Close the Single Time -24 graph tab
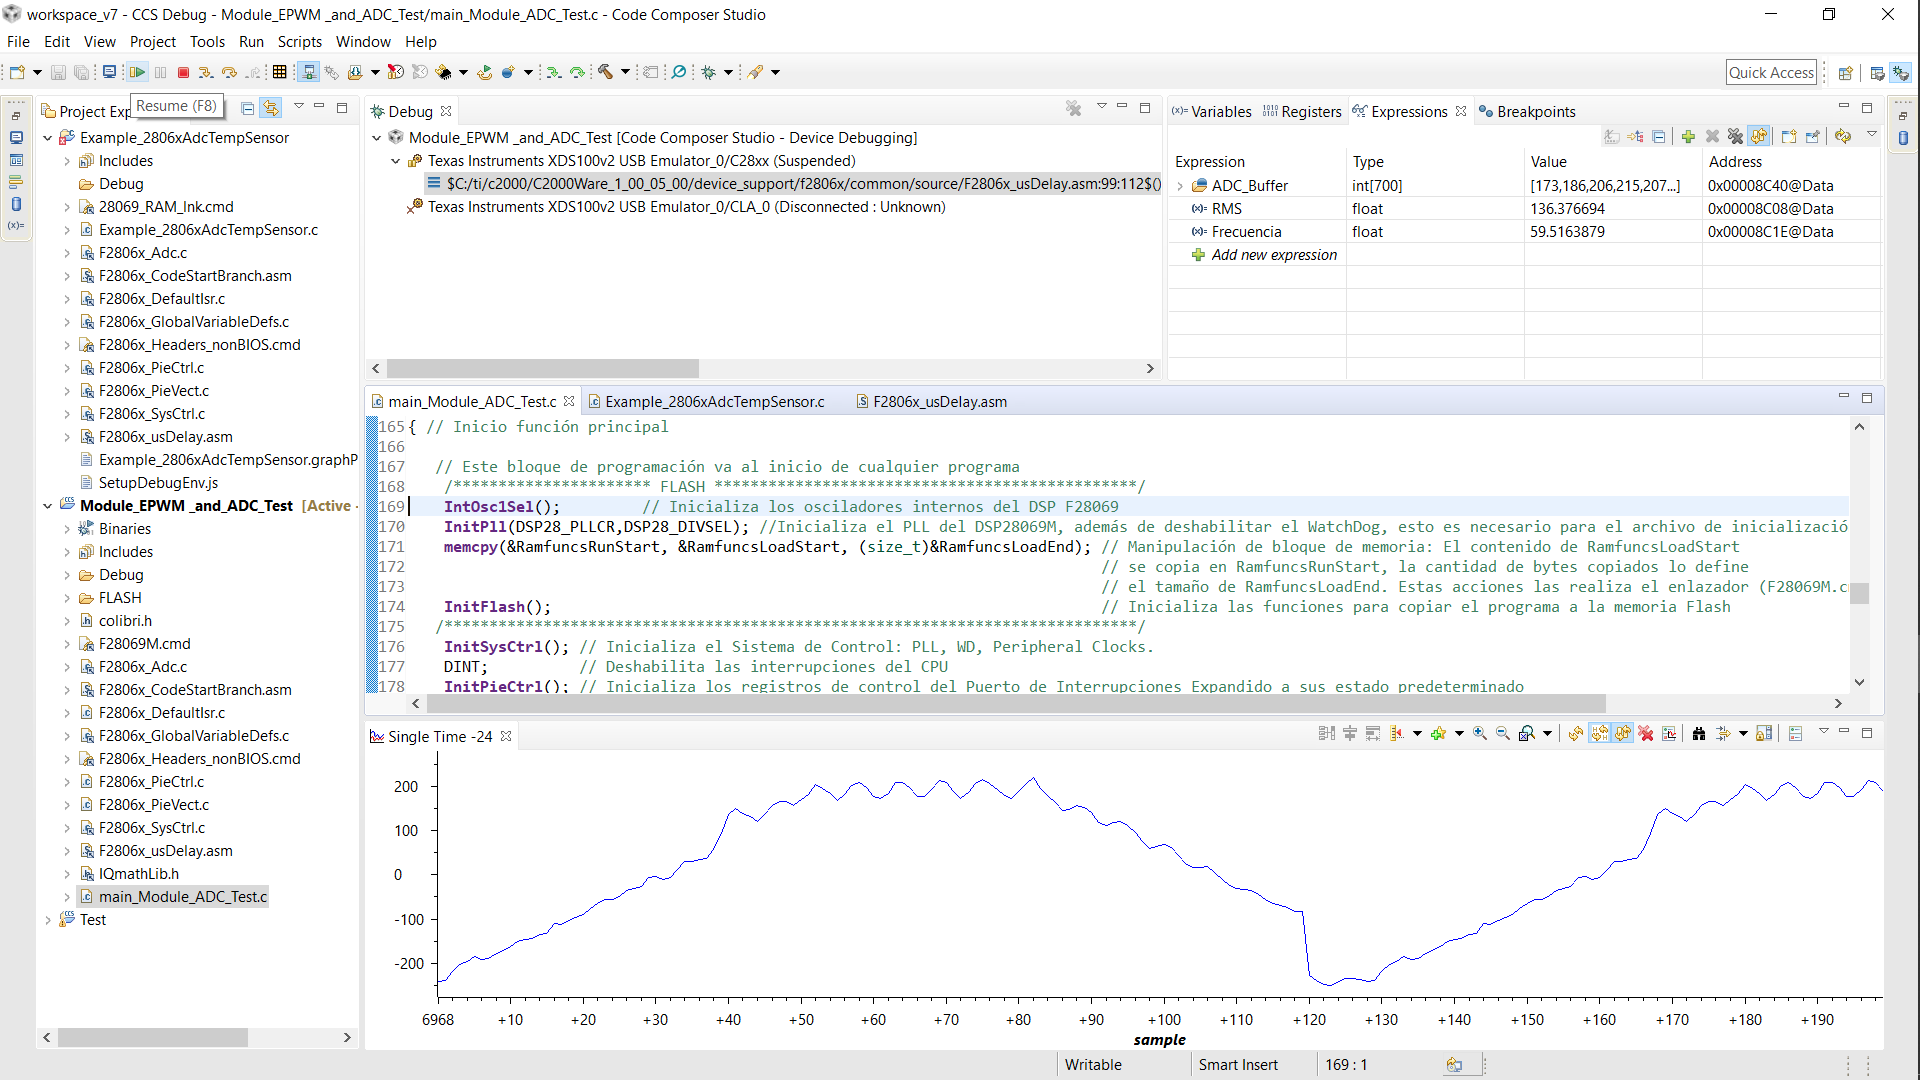1920x1080 pixels. [x=506, y=736]
